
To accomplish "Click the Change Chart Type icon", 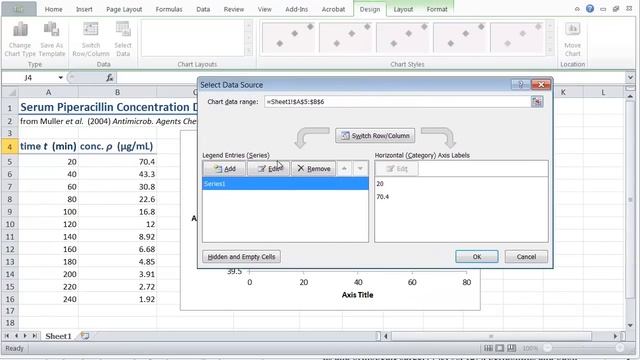I will (x=20, y=31).
